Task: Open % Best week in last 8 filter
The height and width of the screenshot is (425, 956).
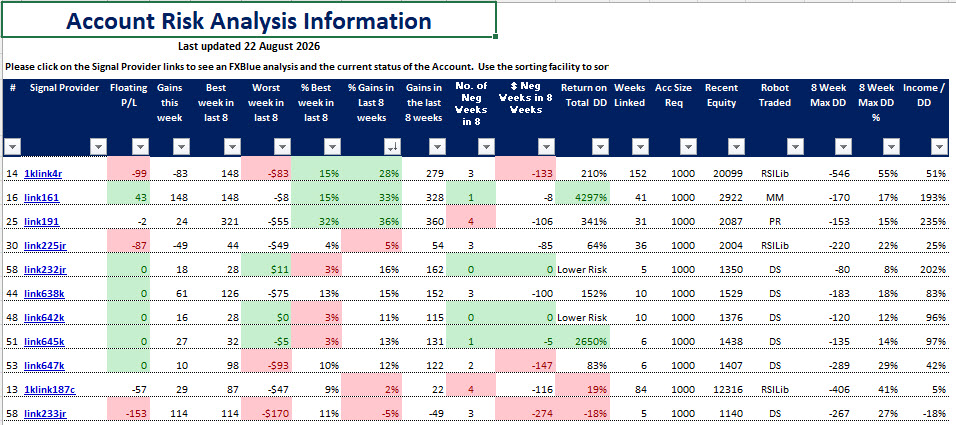Action: click(x=332, y=146)
